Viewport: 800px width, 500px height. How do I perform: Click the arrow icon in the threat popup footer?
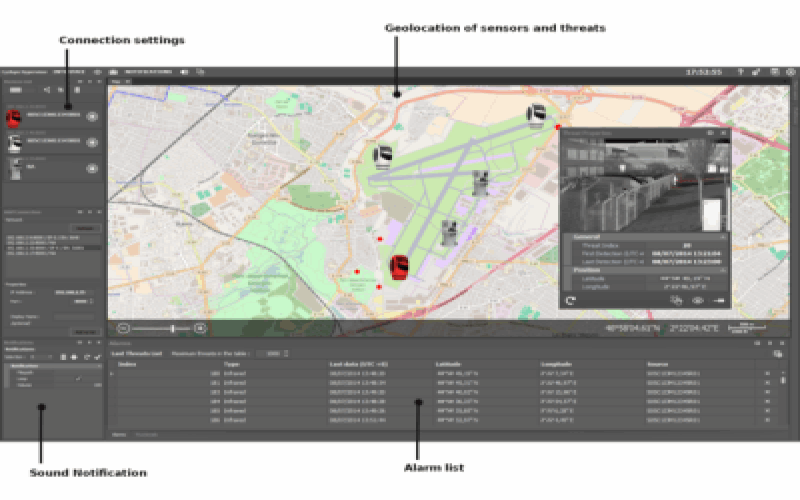(x=718, y=301)
